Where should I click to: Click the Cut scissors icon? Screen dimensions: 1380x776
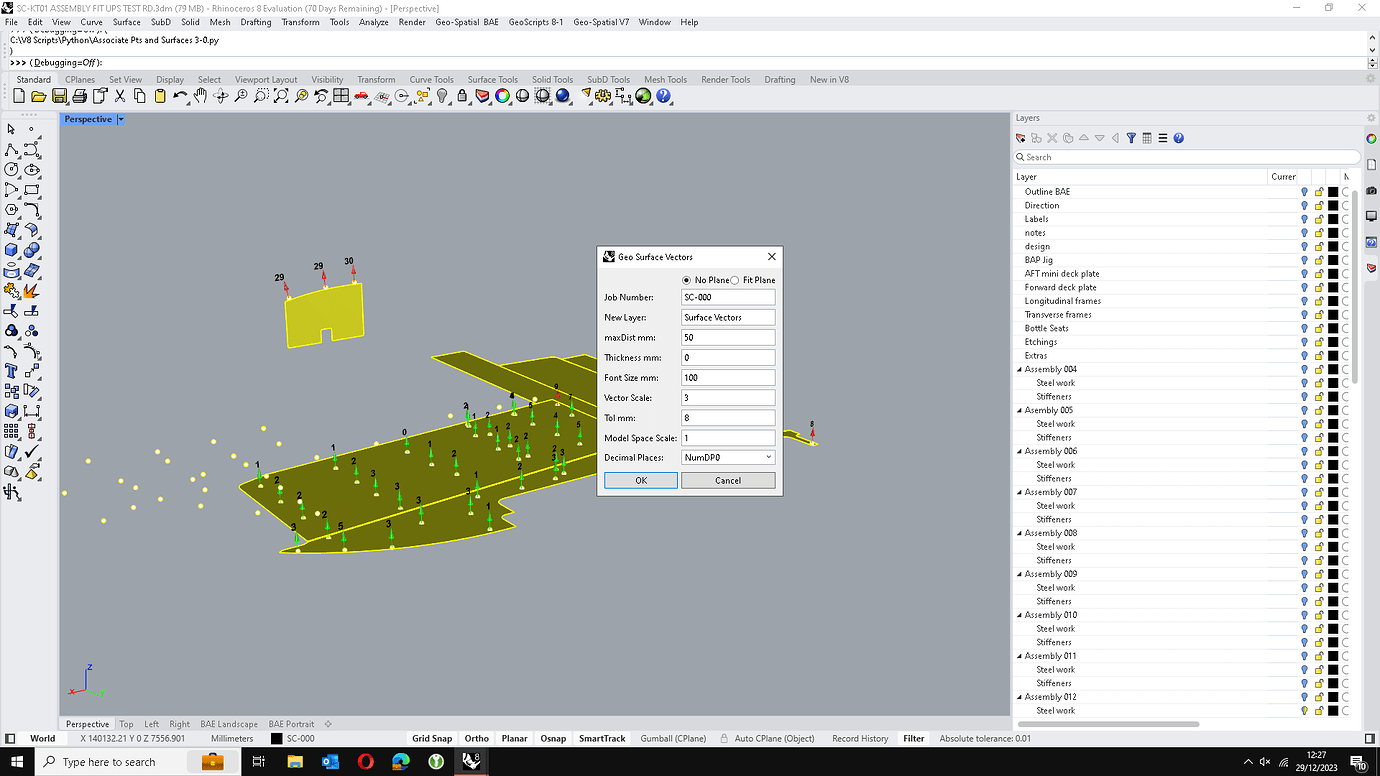point(120,96)
